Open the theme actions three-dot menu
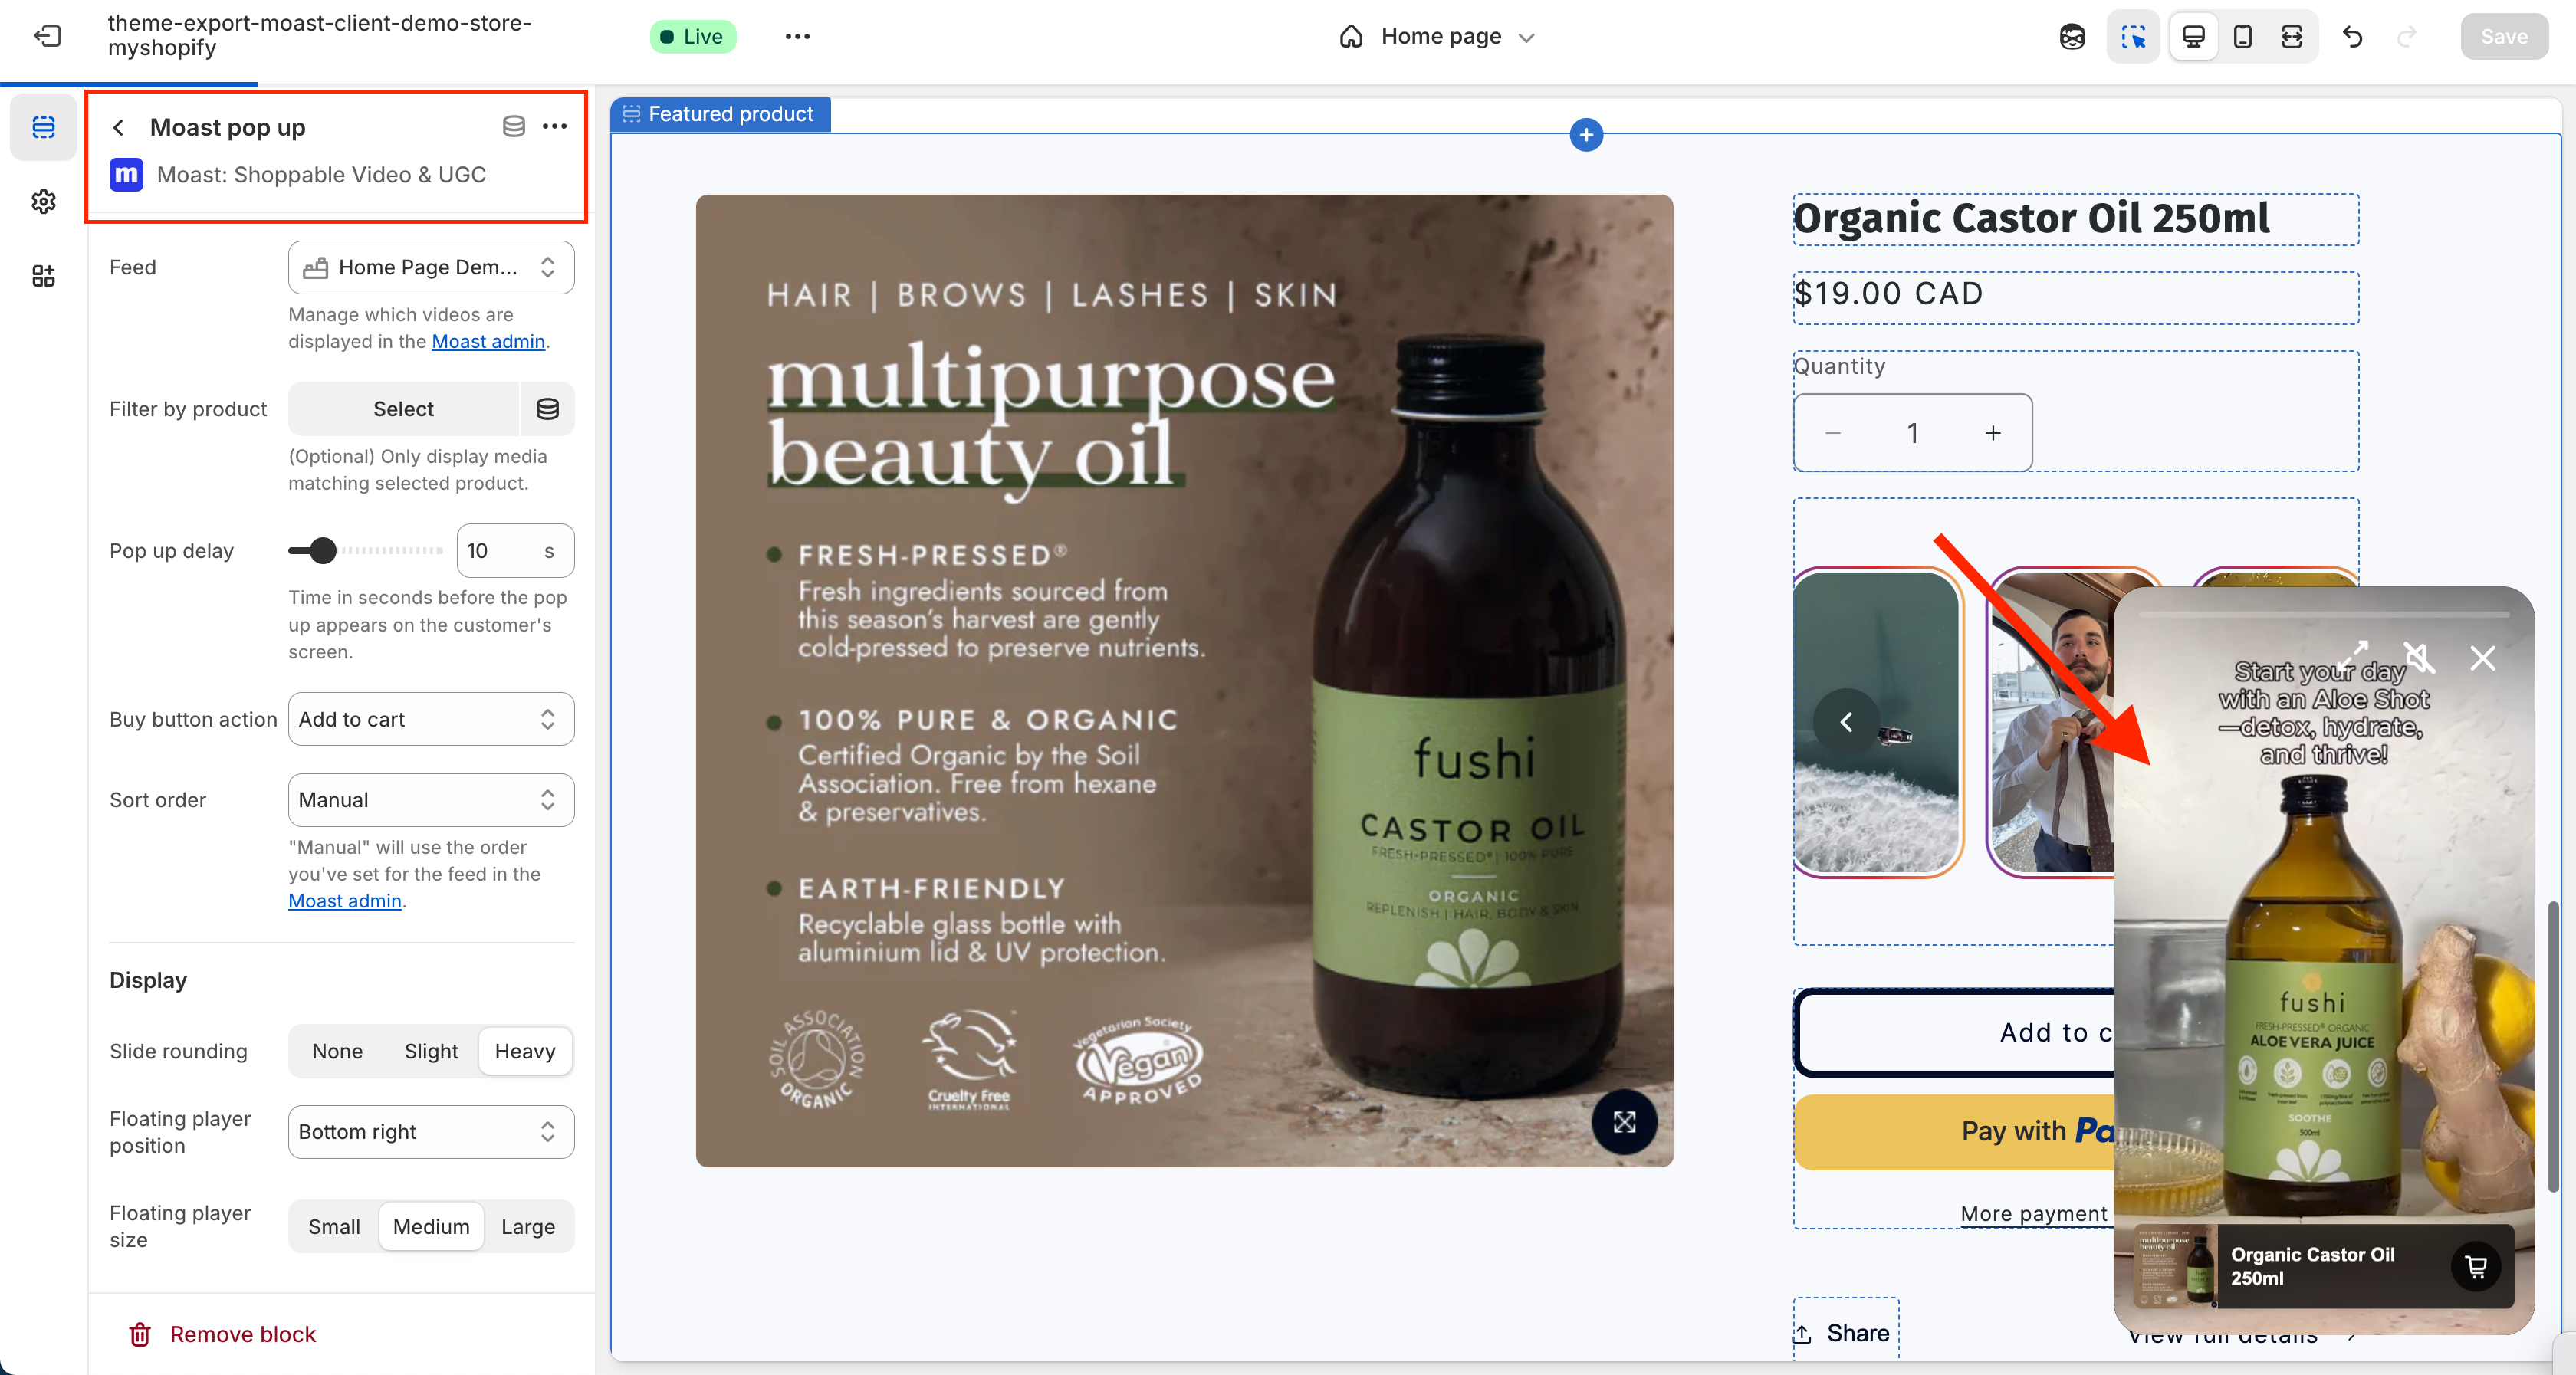 (x=797, y=36)
